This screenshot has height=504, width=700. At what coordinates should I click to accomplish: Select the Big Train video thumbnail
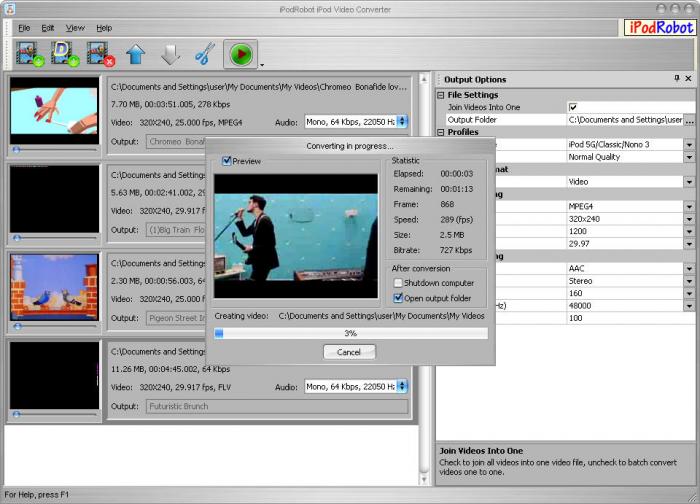pyautogui.click(x=54, y=199)
